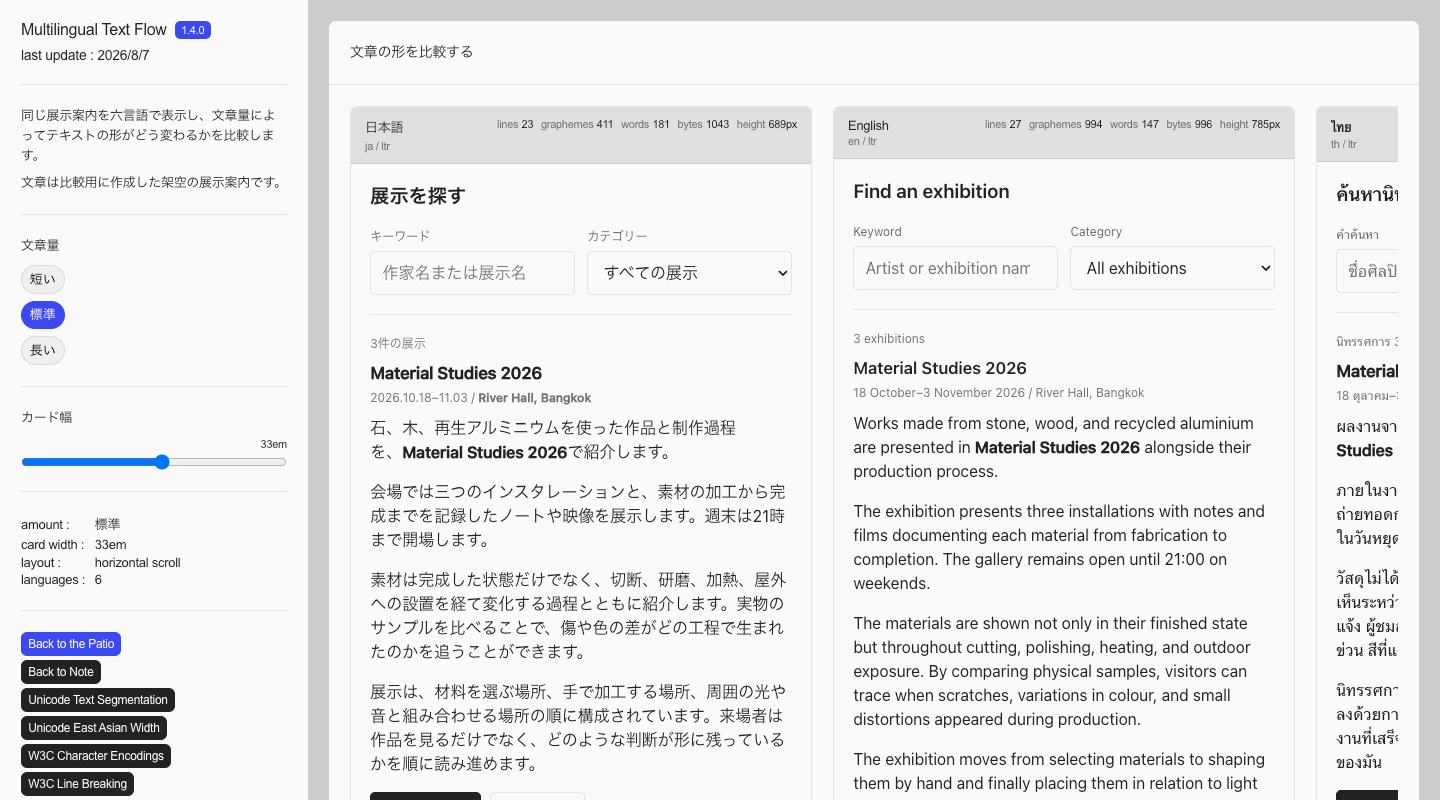The image size is (1440, 800).
Task: Open W3C Line Breaking link
Action: (77, 784)
